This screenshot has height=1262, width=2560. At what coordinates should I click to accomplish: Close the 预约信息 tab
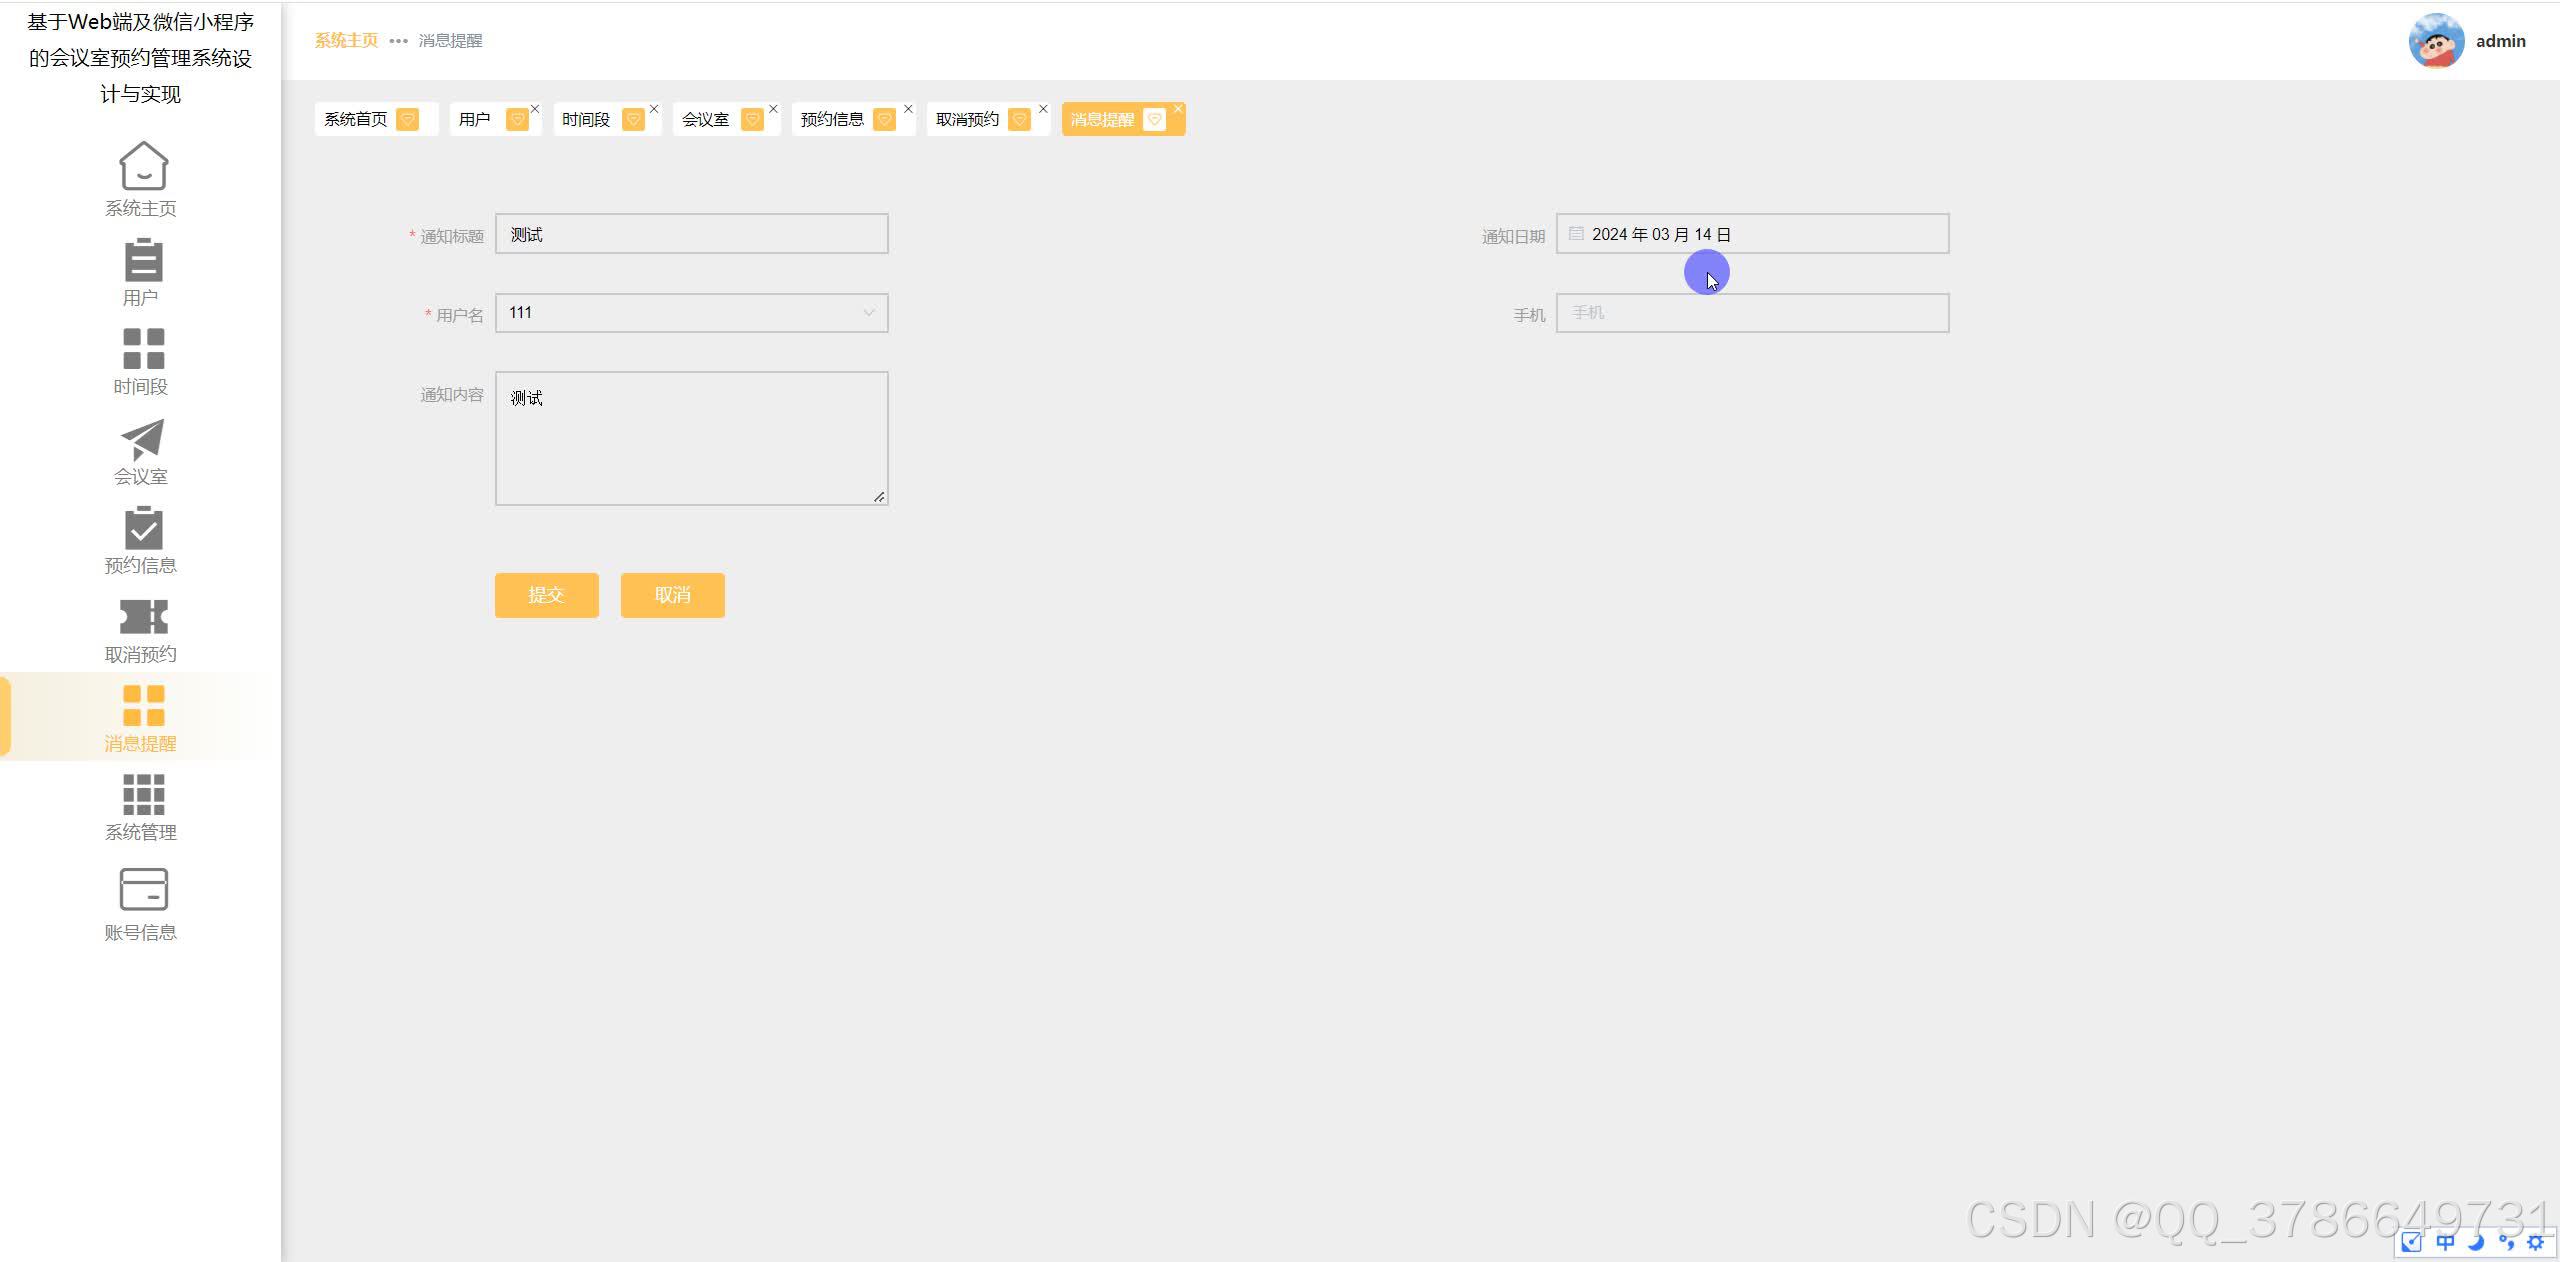(x=908, y=109)
